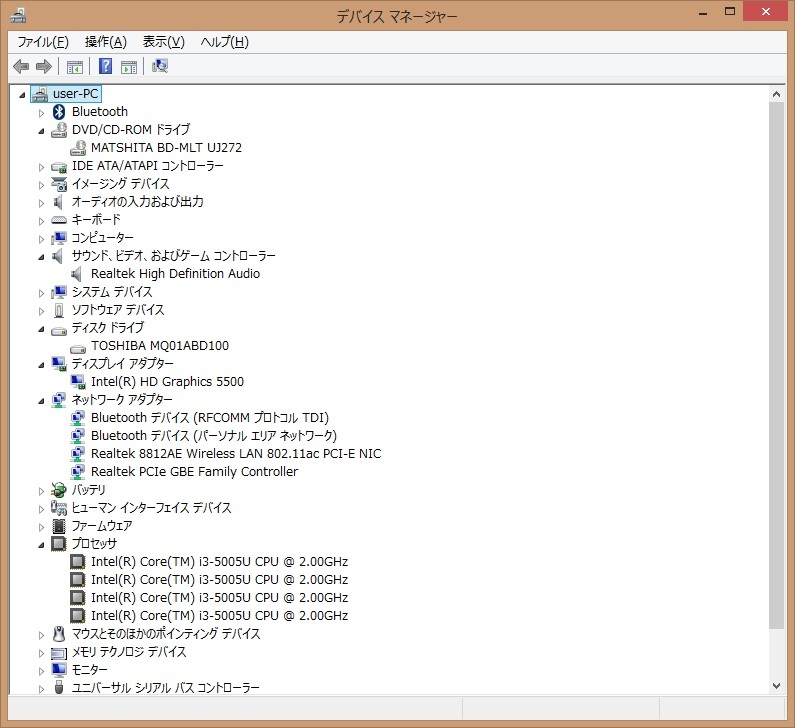Click the mouse icon beside マウスとそのほかのポインティング デバイス
Screen dimensions: 795x728
coord(59,634)
